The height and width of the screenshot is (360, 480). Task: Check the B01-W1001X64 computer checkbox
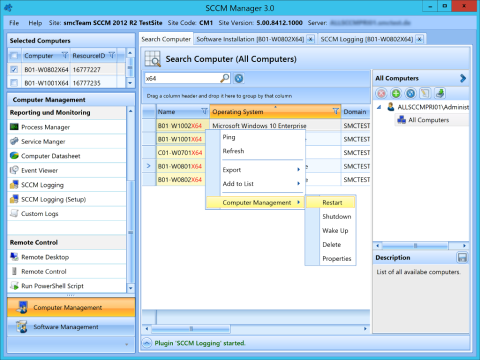click(x=14, y=82)
